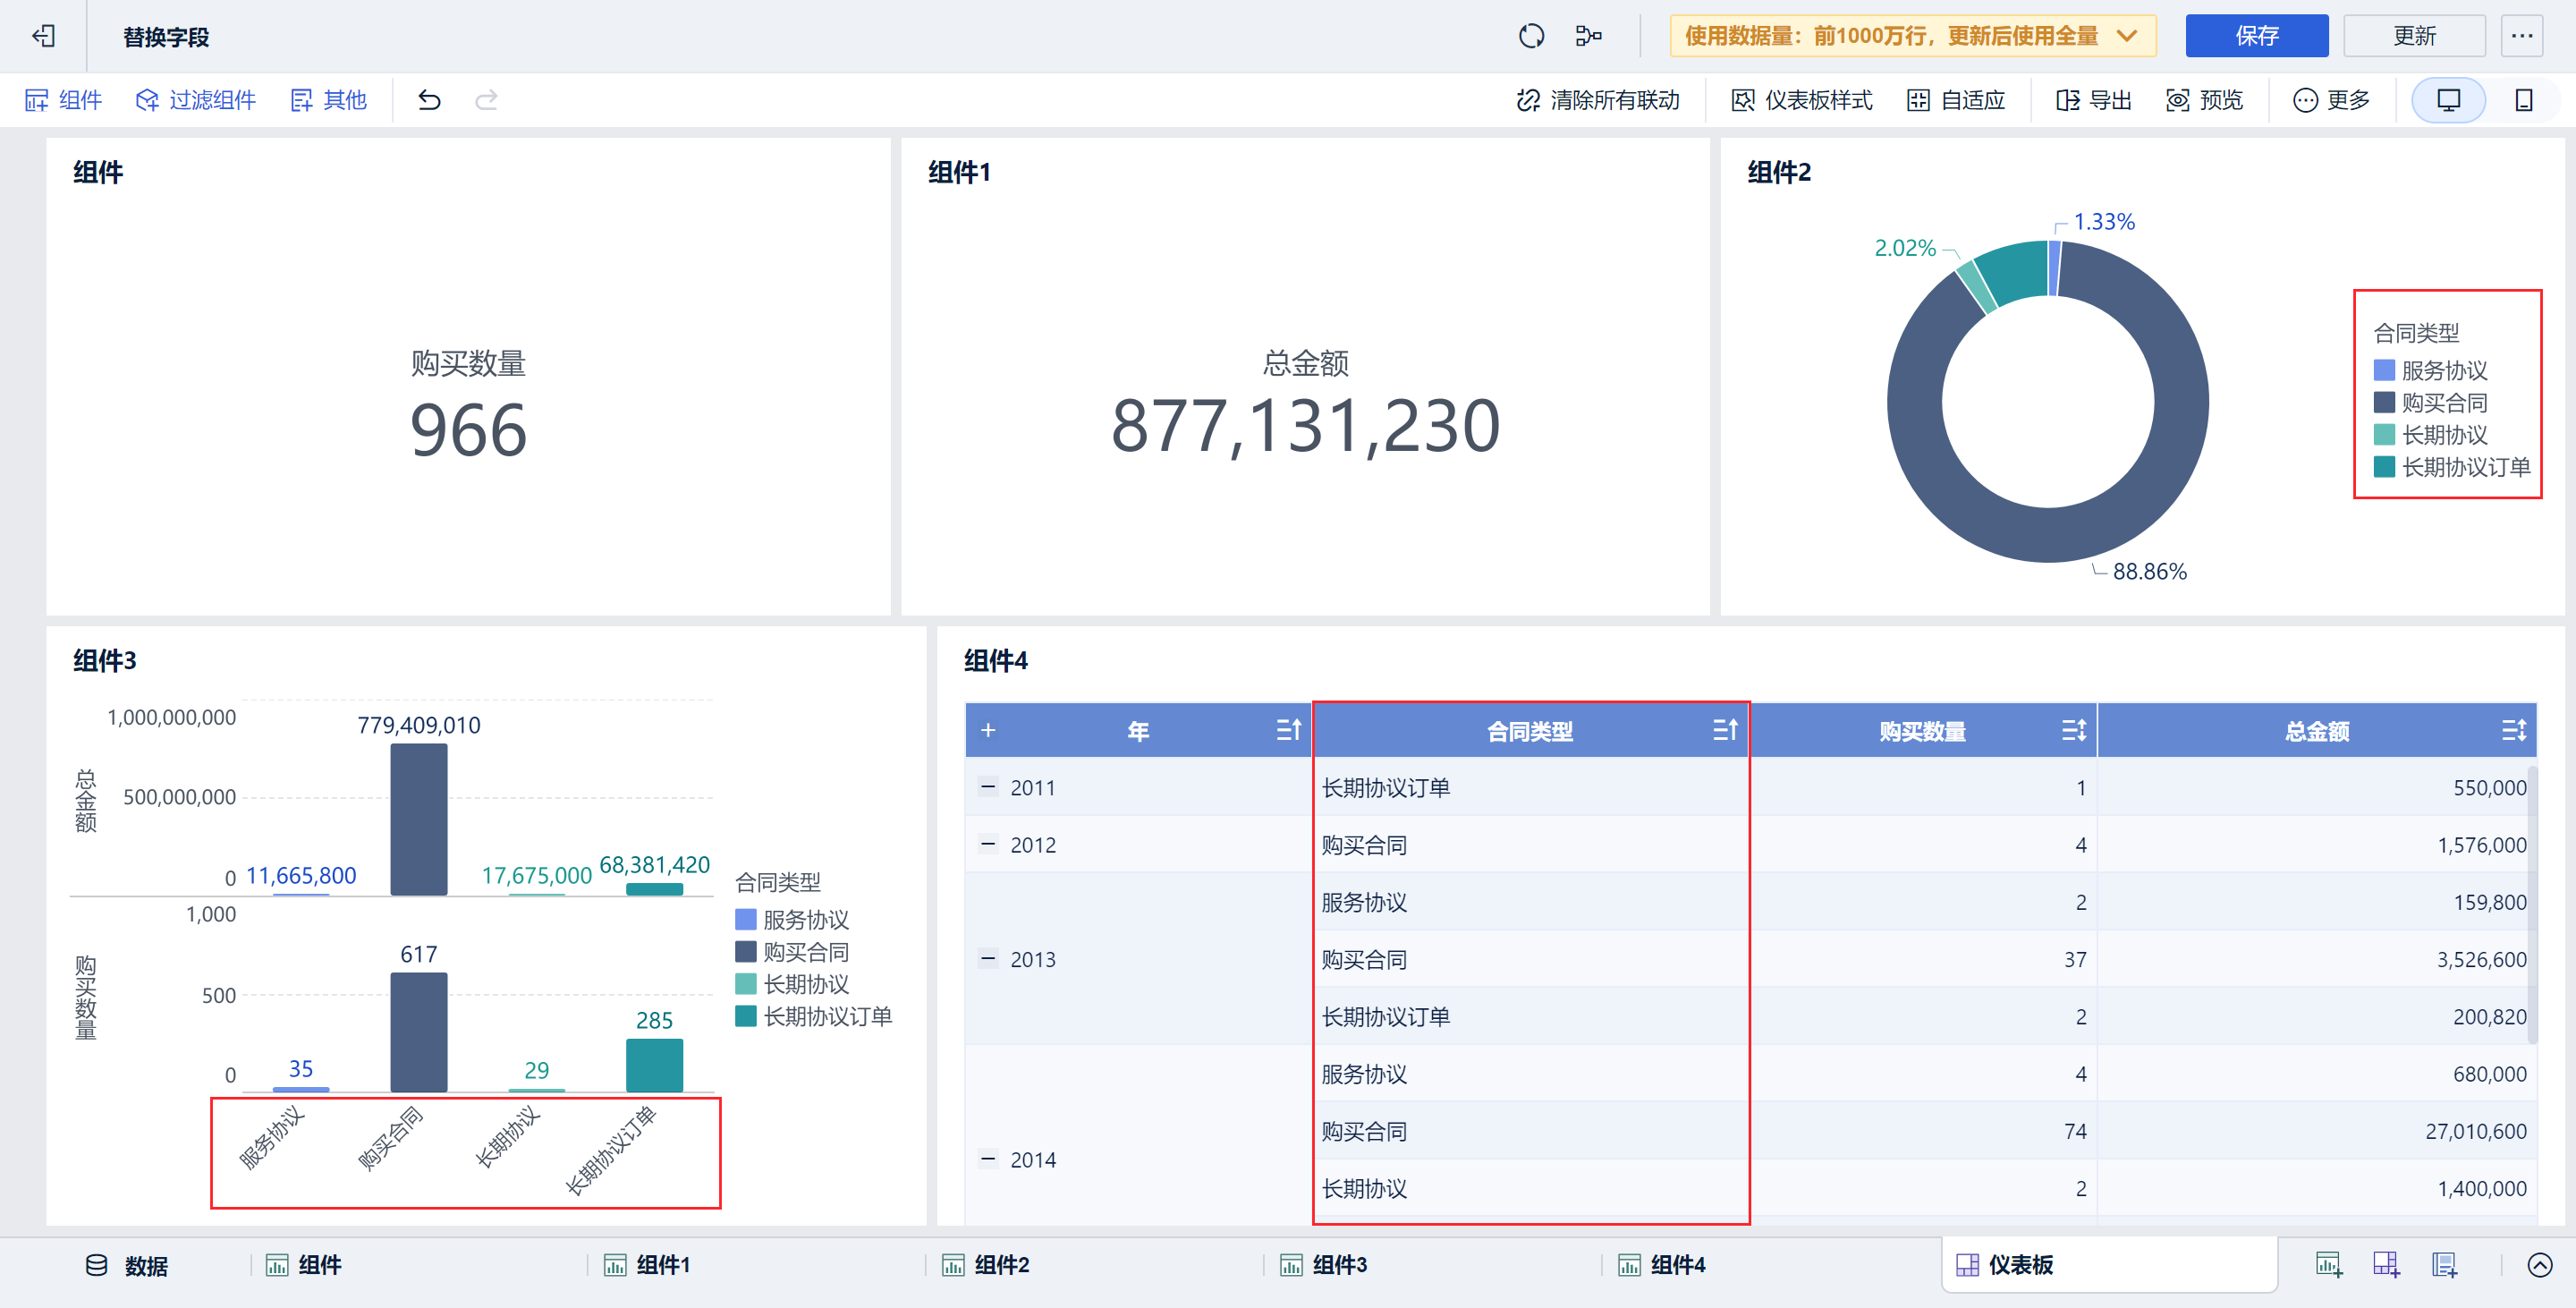The height and width of the screenshot is (1308, 2576).
Task: Expand all rows with the plus icon
Action: (x=988, y=731)
